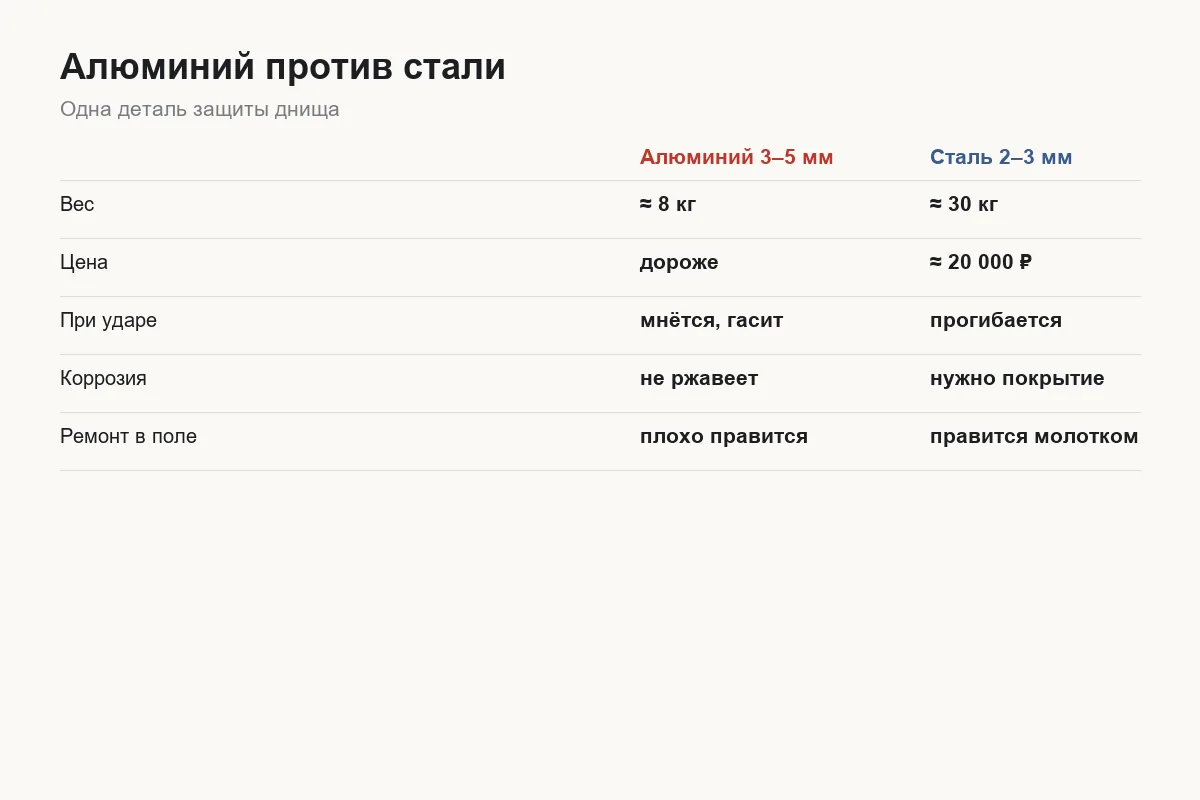
Task: Click the "Вес" row label
Action: [x=77, y=204]
